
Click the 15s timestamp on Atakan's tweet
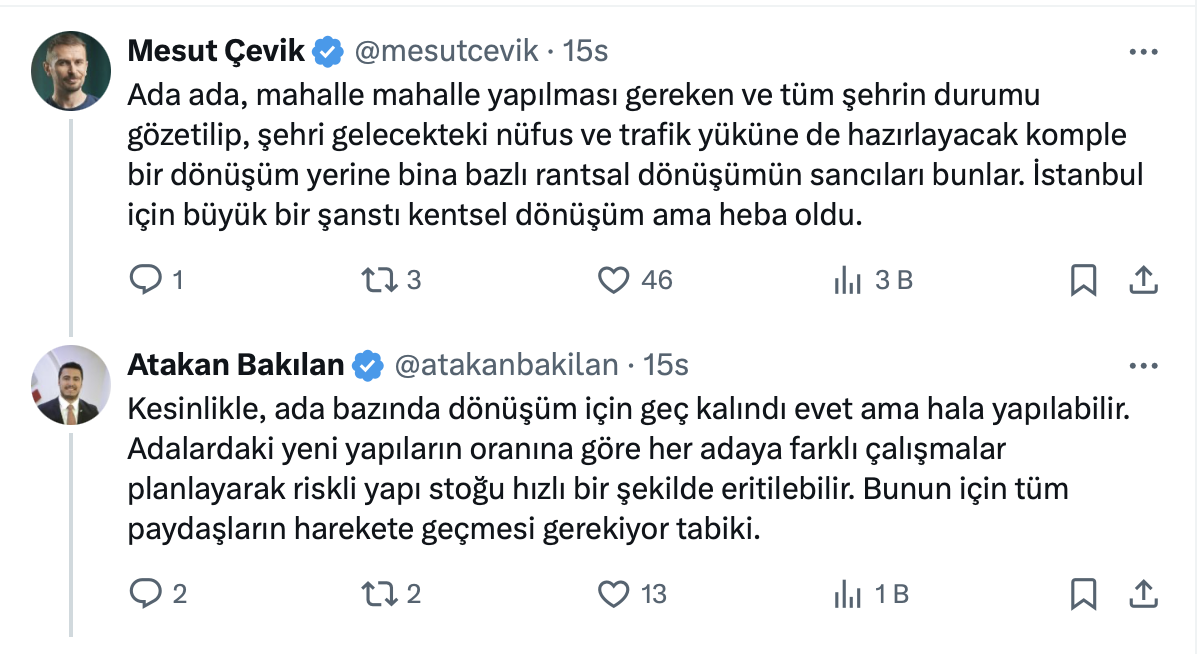coord(667,366)
